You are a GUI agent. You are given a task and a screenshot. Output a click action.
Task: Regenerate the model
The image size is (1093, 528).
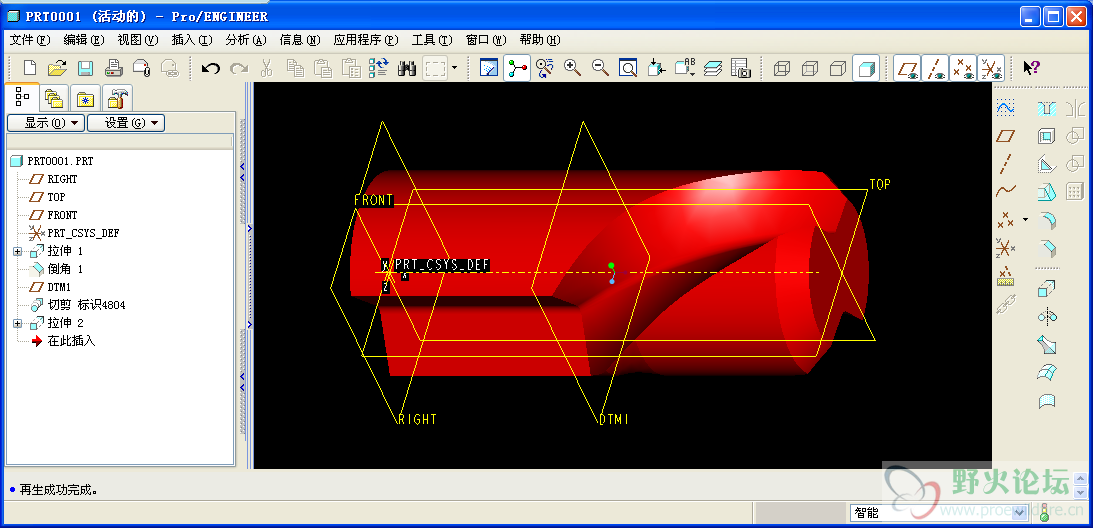coord(379,68)
